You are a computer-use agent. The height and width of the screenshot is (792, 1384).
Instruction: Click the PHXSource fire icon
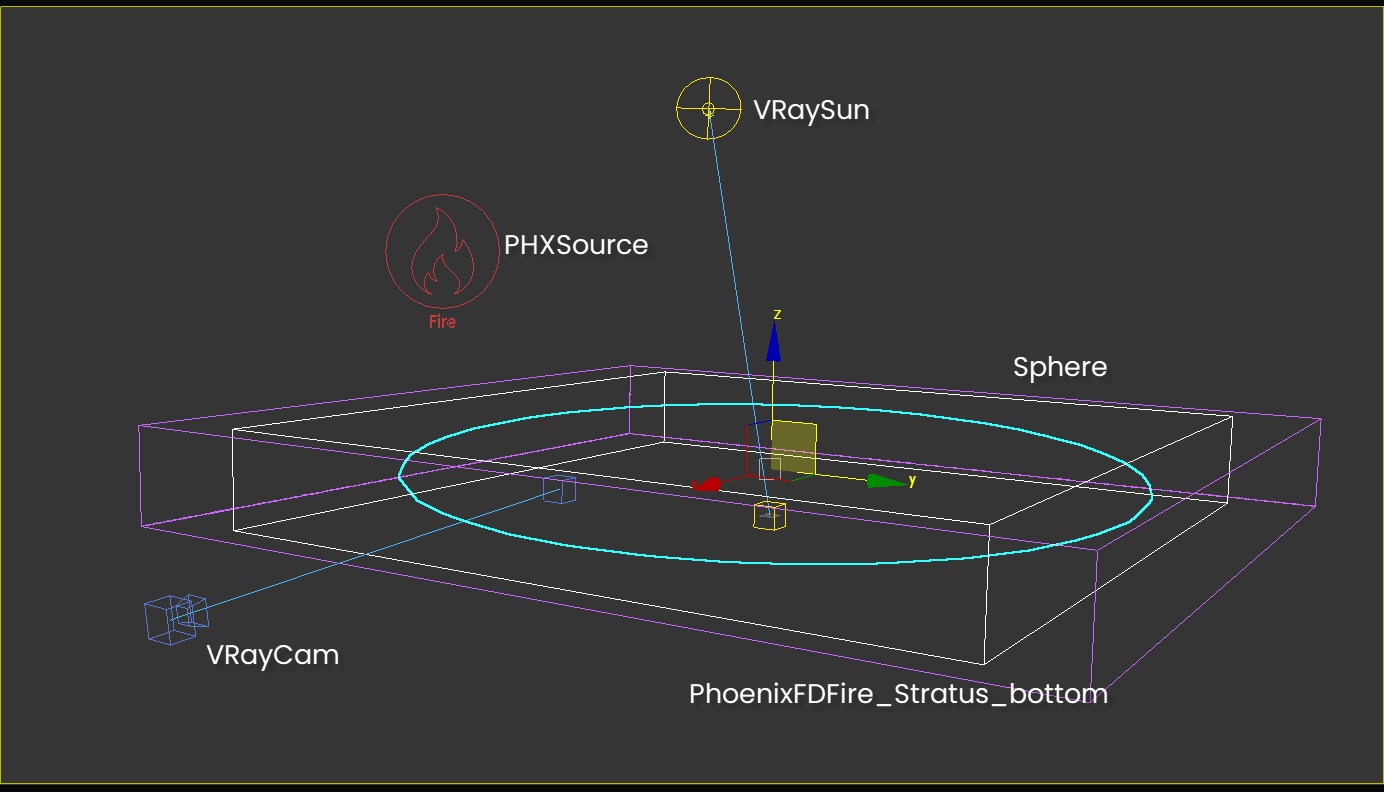[441, 250]
